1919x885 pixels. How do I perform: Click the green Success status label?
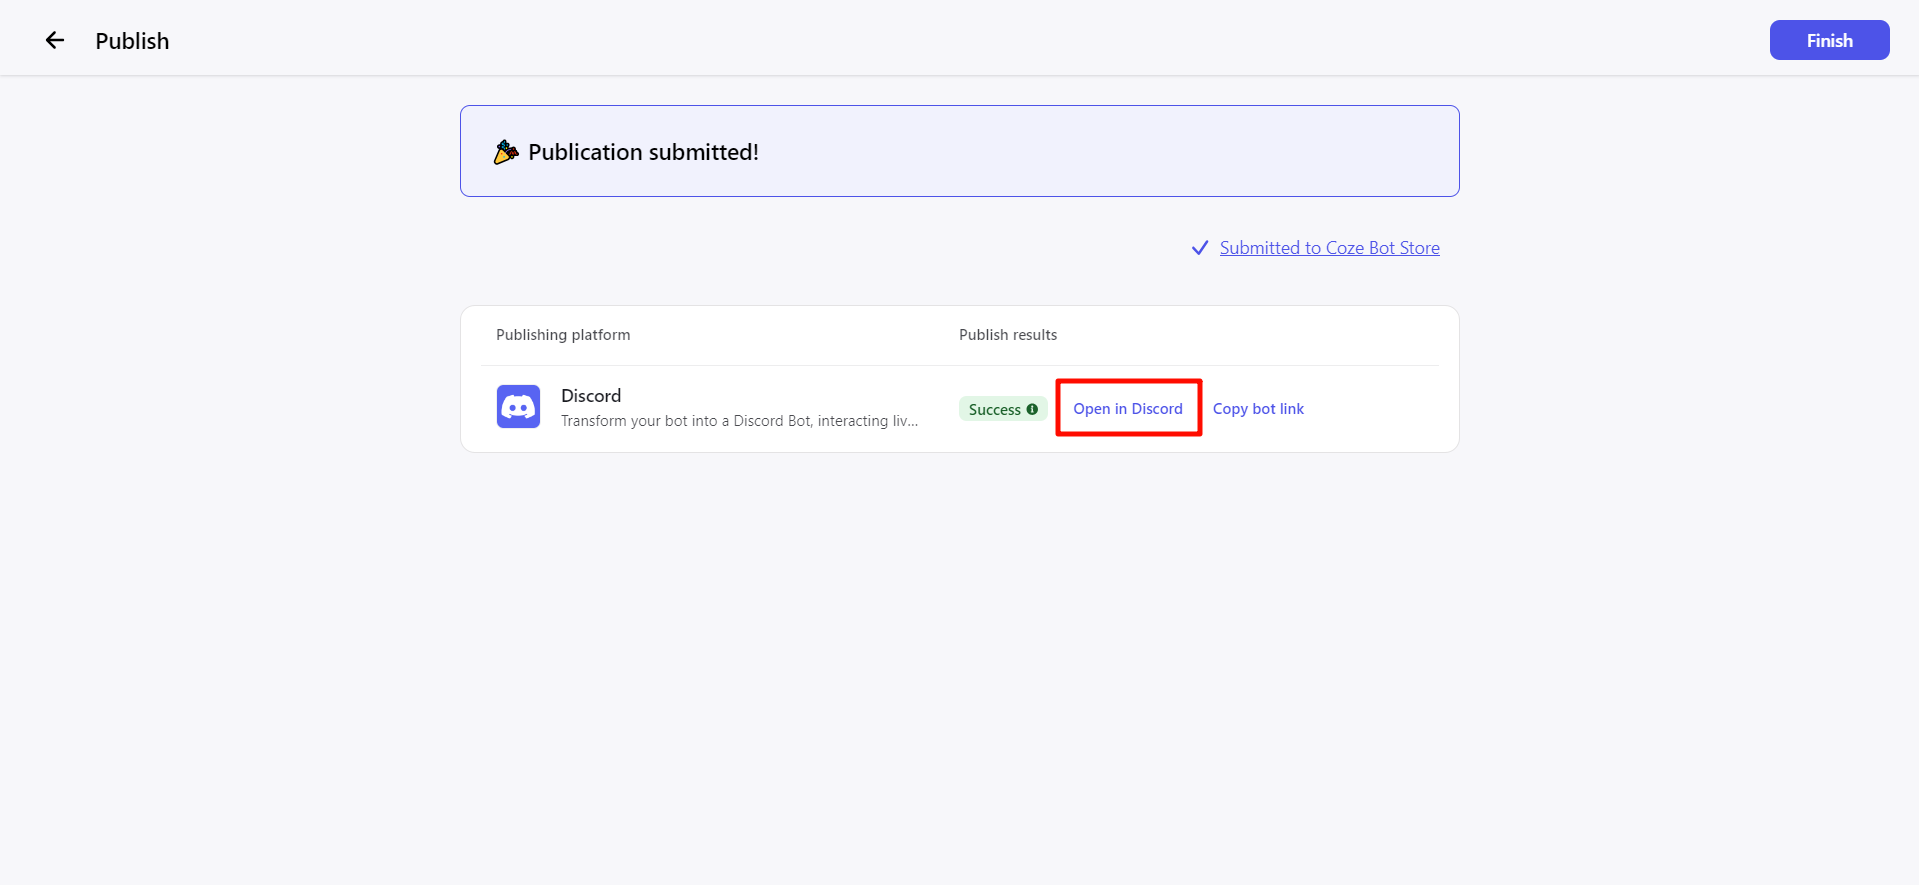click(x=1003, y=409)
